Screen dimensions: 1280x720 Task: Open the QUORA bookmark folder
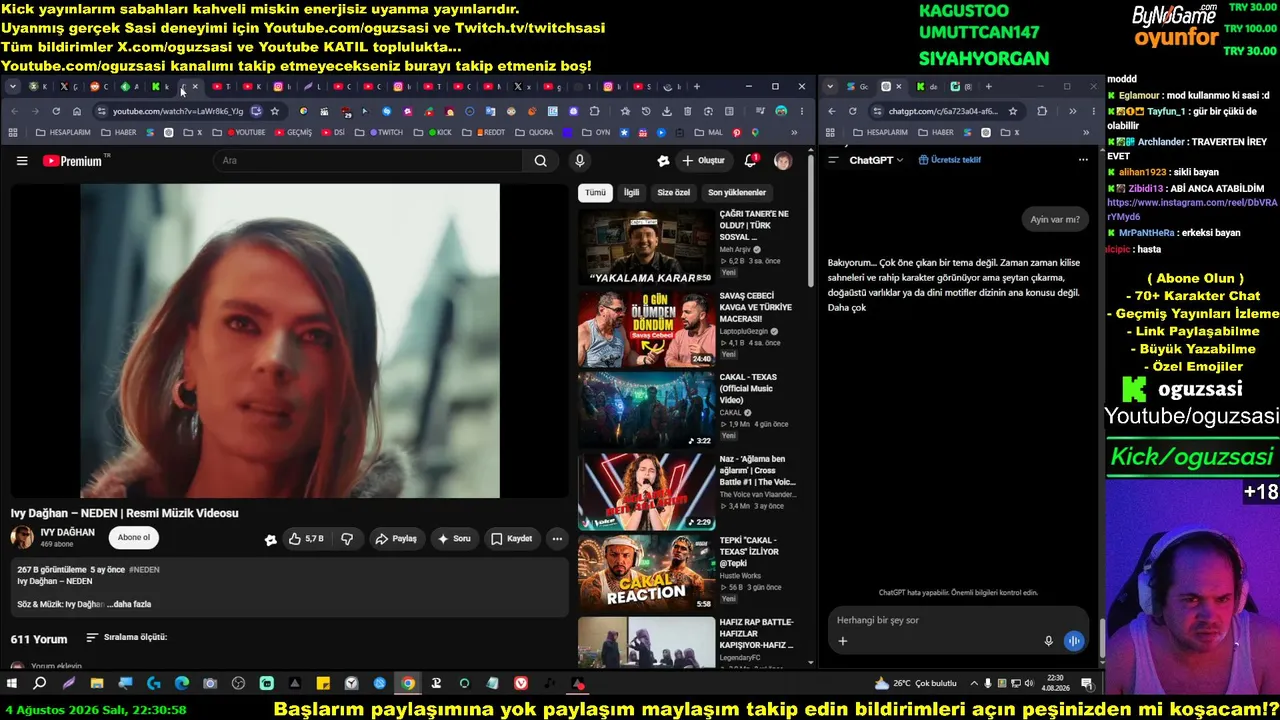coord(534,132)
